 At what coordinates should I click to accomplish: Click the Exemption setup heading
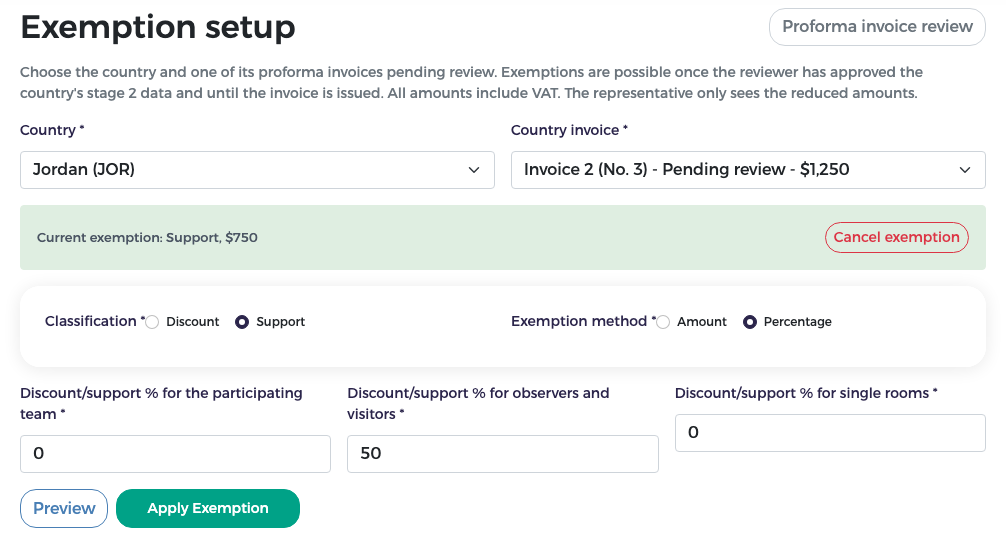click(x=158, y=28)
